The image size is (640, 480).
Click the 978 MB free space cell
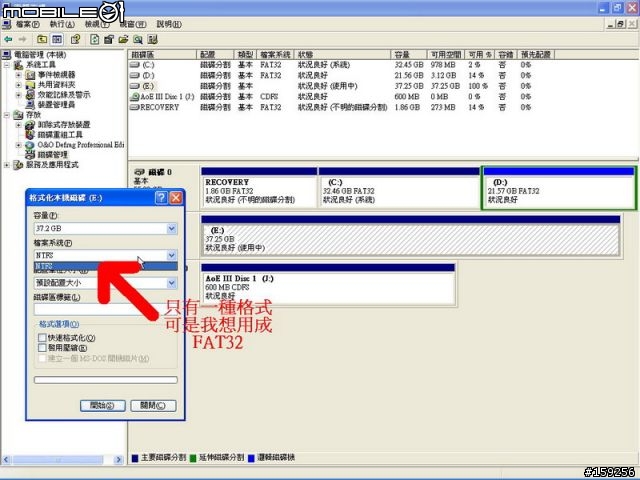click(443, 65)
